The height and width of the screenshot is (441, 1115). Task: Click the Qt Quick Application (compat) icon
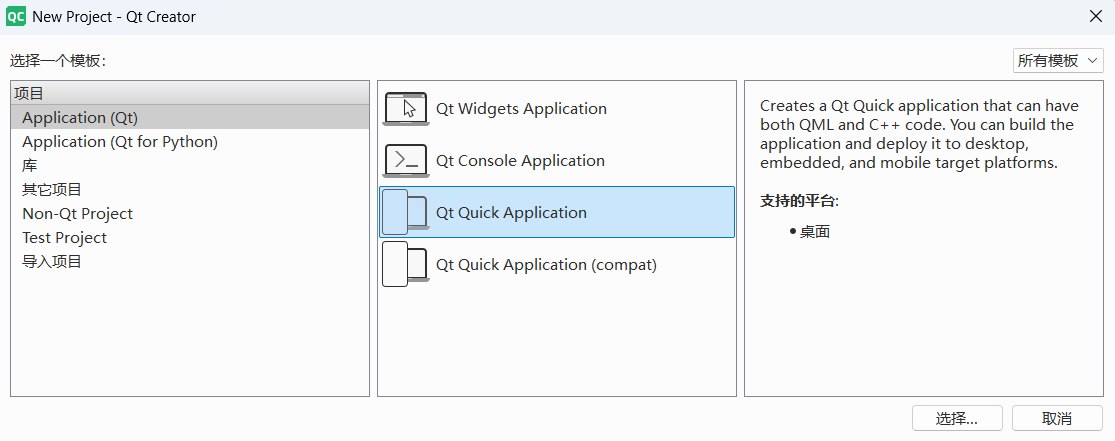pos(406,264)
